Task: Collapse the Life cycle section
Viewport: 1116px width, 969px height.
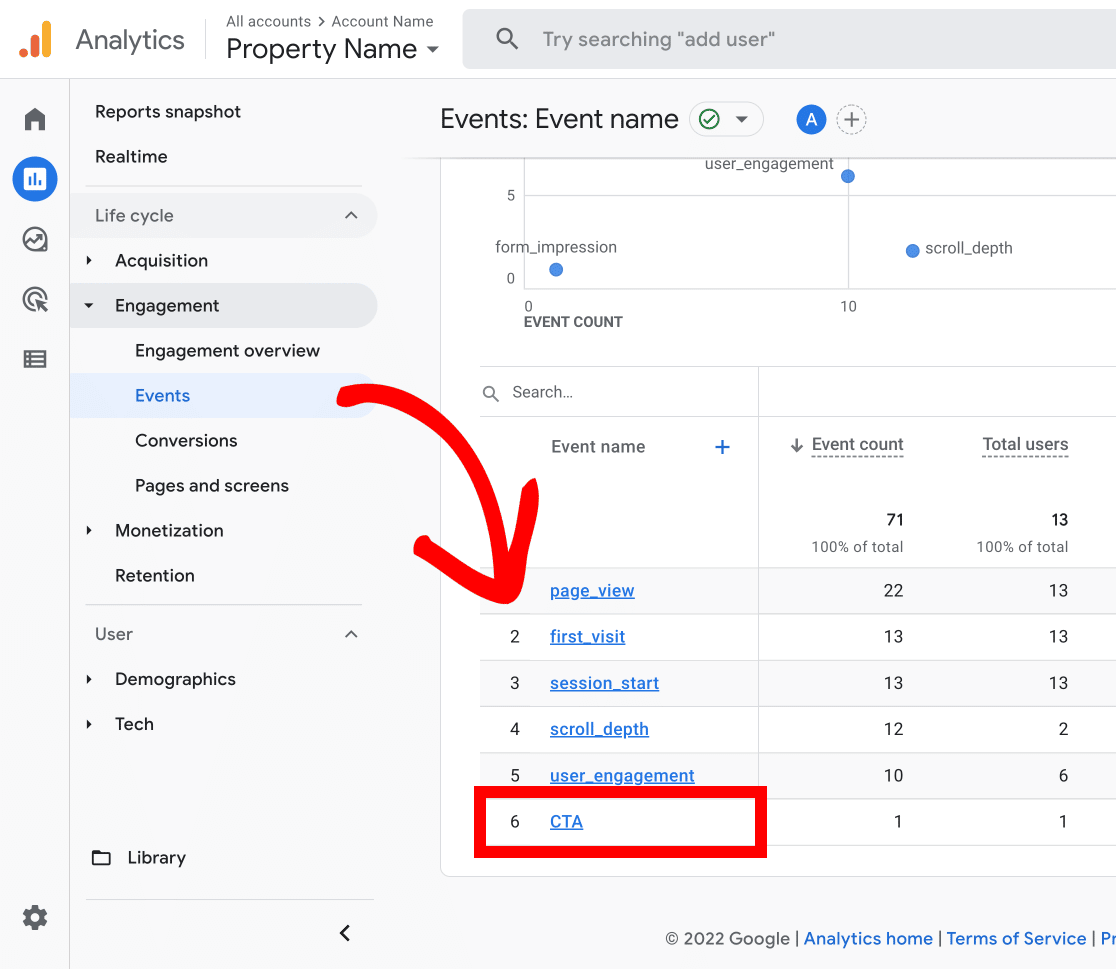Action: (x=351, y=216)
